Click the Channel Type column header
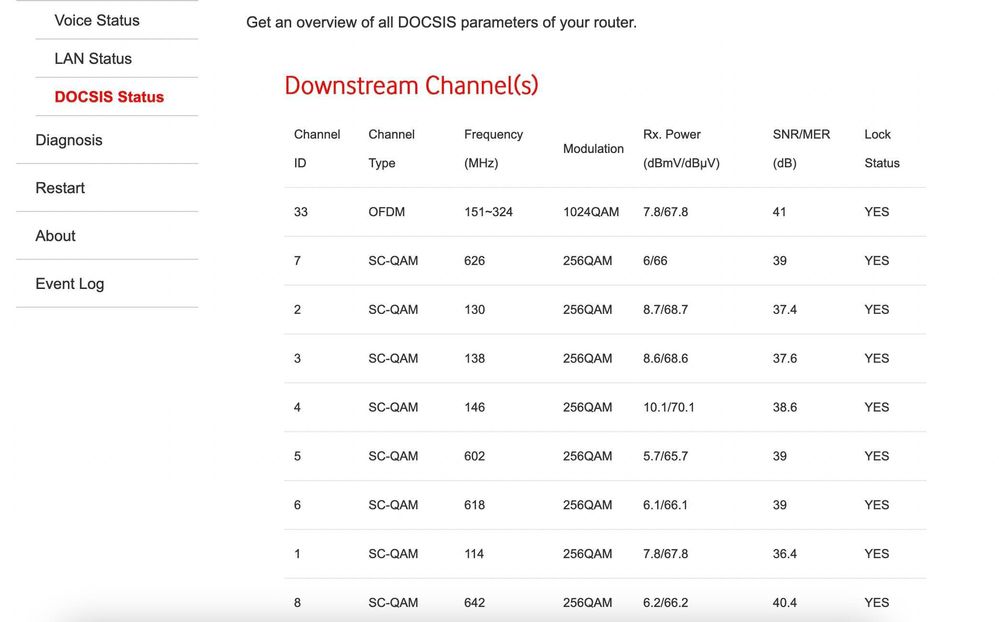This screenshot has height=622, width=999. tap(391, 148)
